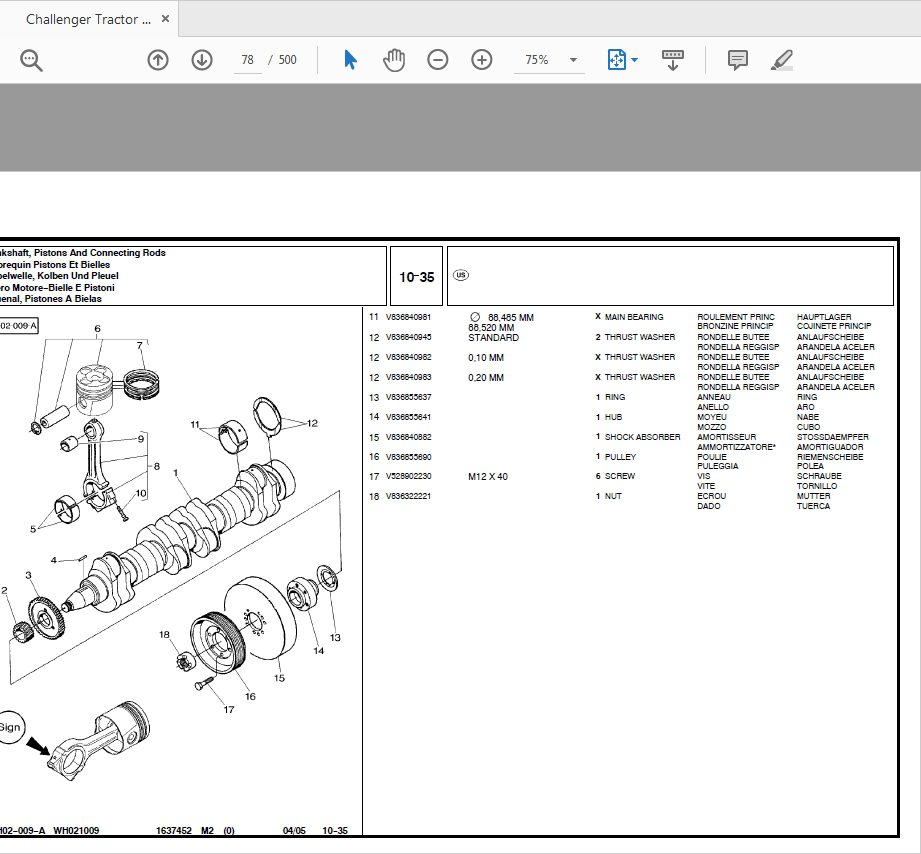
Task: Open the sticky note comment tool
Action: [737, 60]
